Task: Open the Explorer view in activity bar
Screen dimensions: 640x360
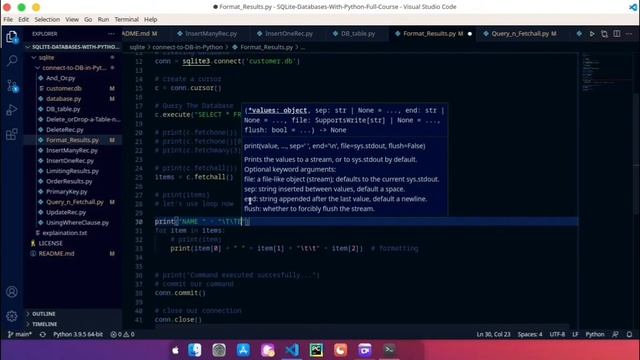Action: point(12,37)
